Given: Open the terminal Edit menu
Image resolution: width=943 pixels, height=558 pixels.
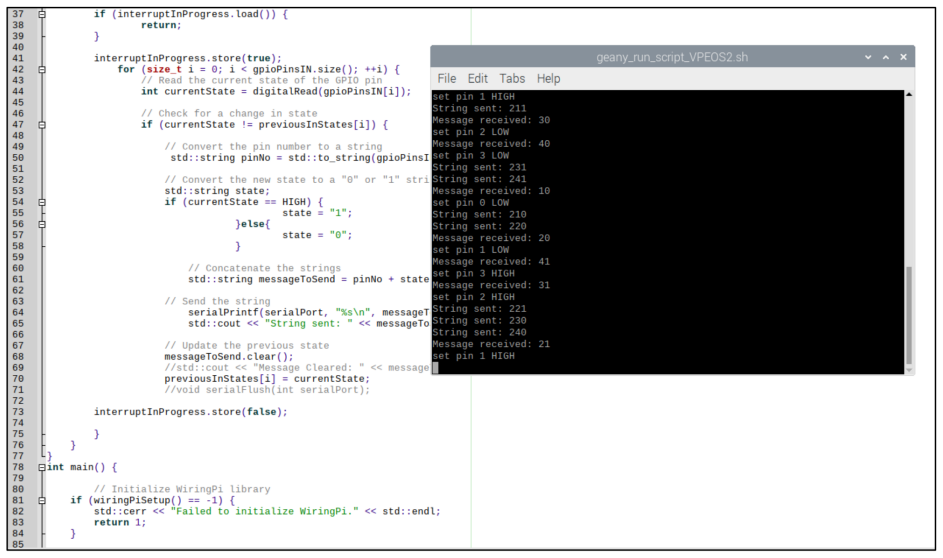Looking at the screenshot, I should click(x=478, y=79).
